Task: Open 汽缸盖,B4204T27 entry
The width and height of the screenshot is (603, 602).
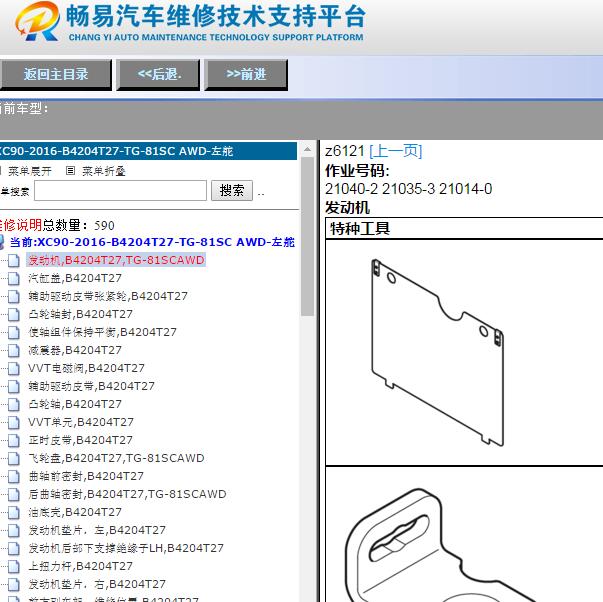Action: coord(75,278)
